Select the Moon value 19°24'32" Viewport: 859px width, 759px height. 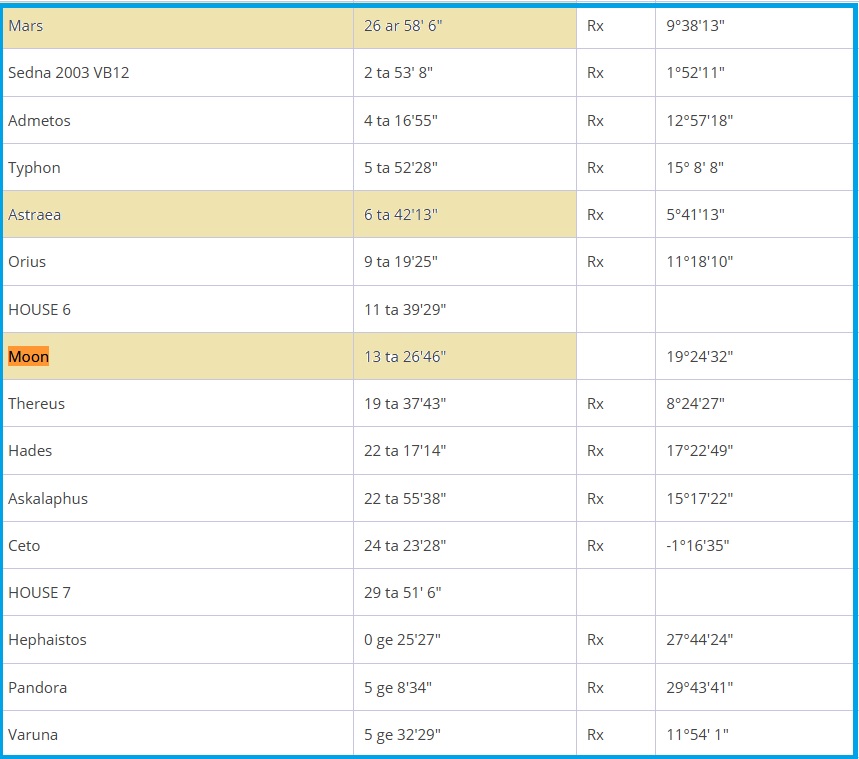tap(700, 357)
